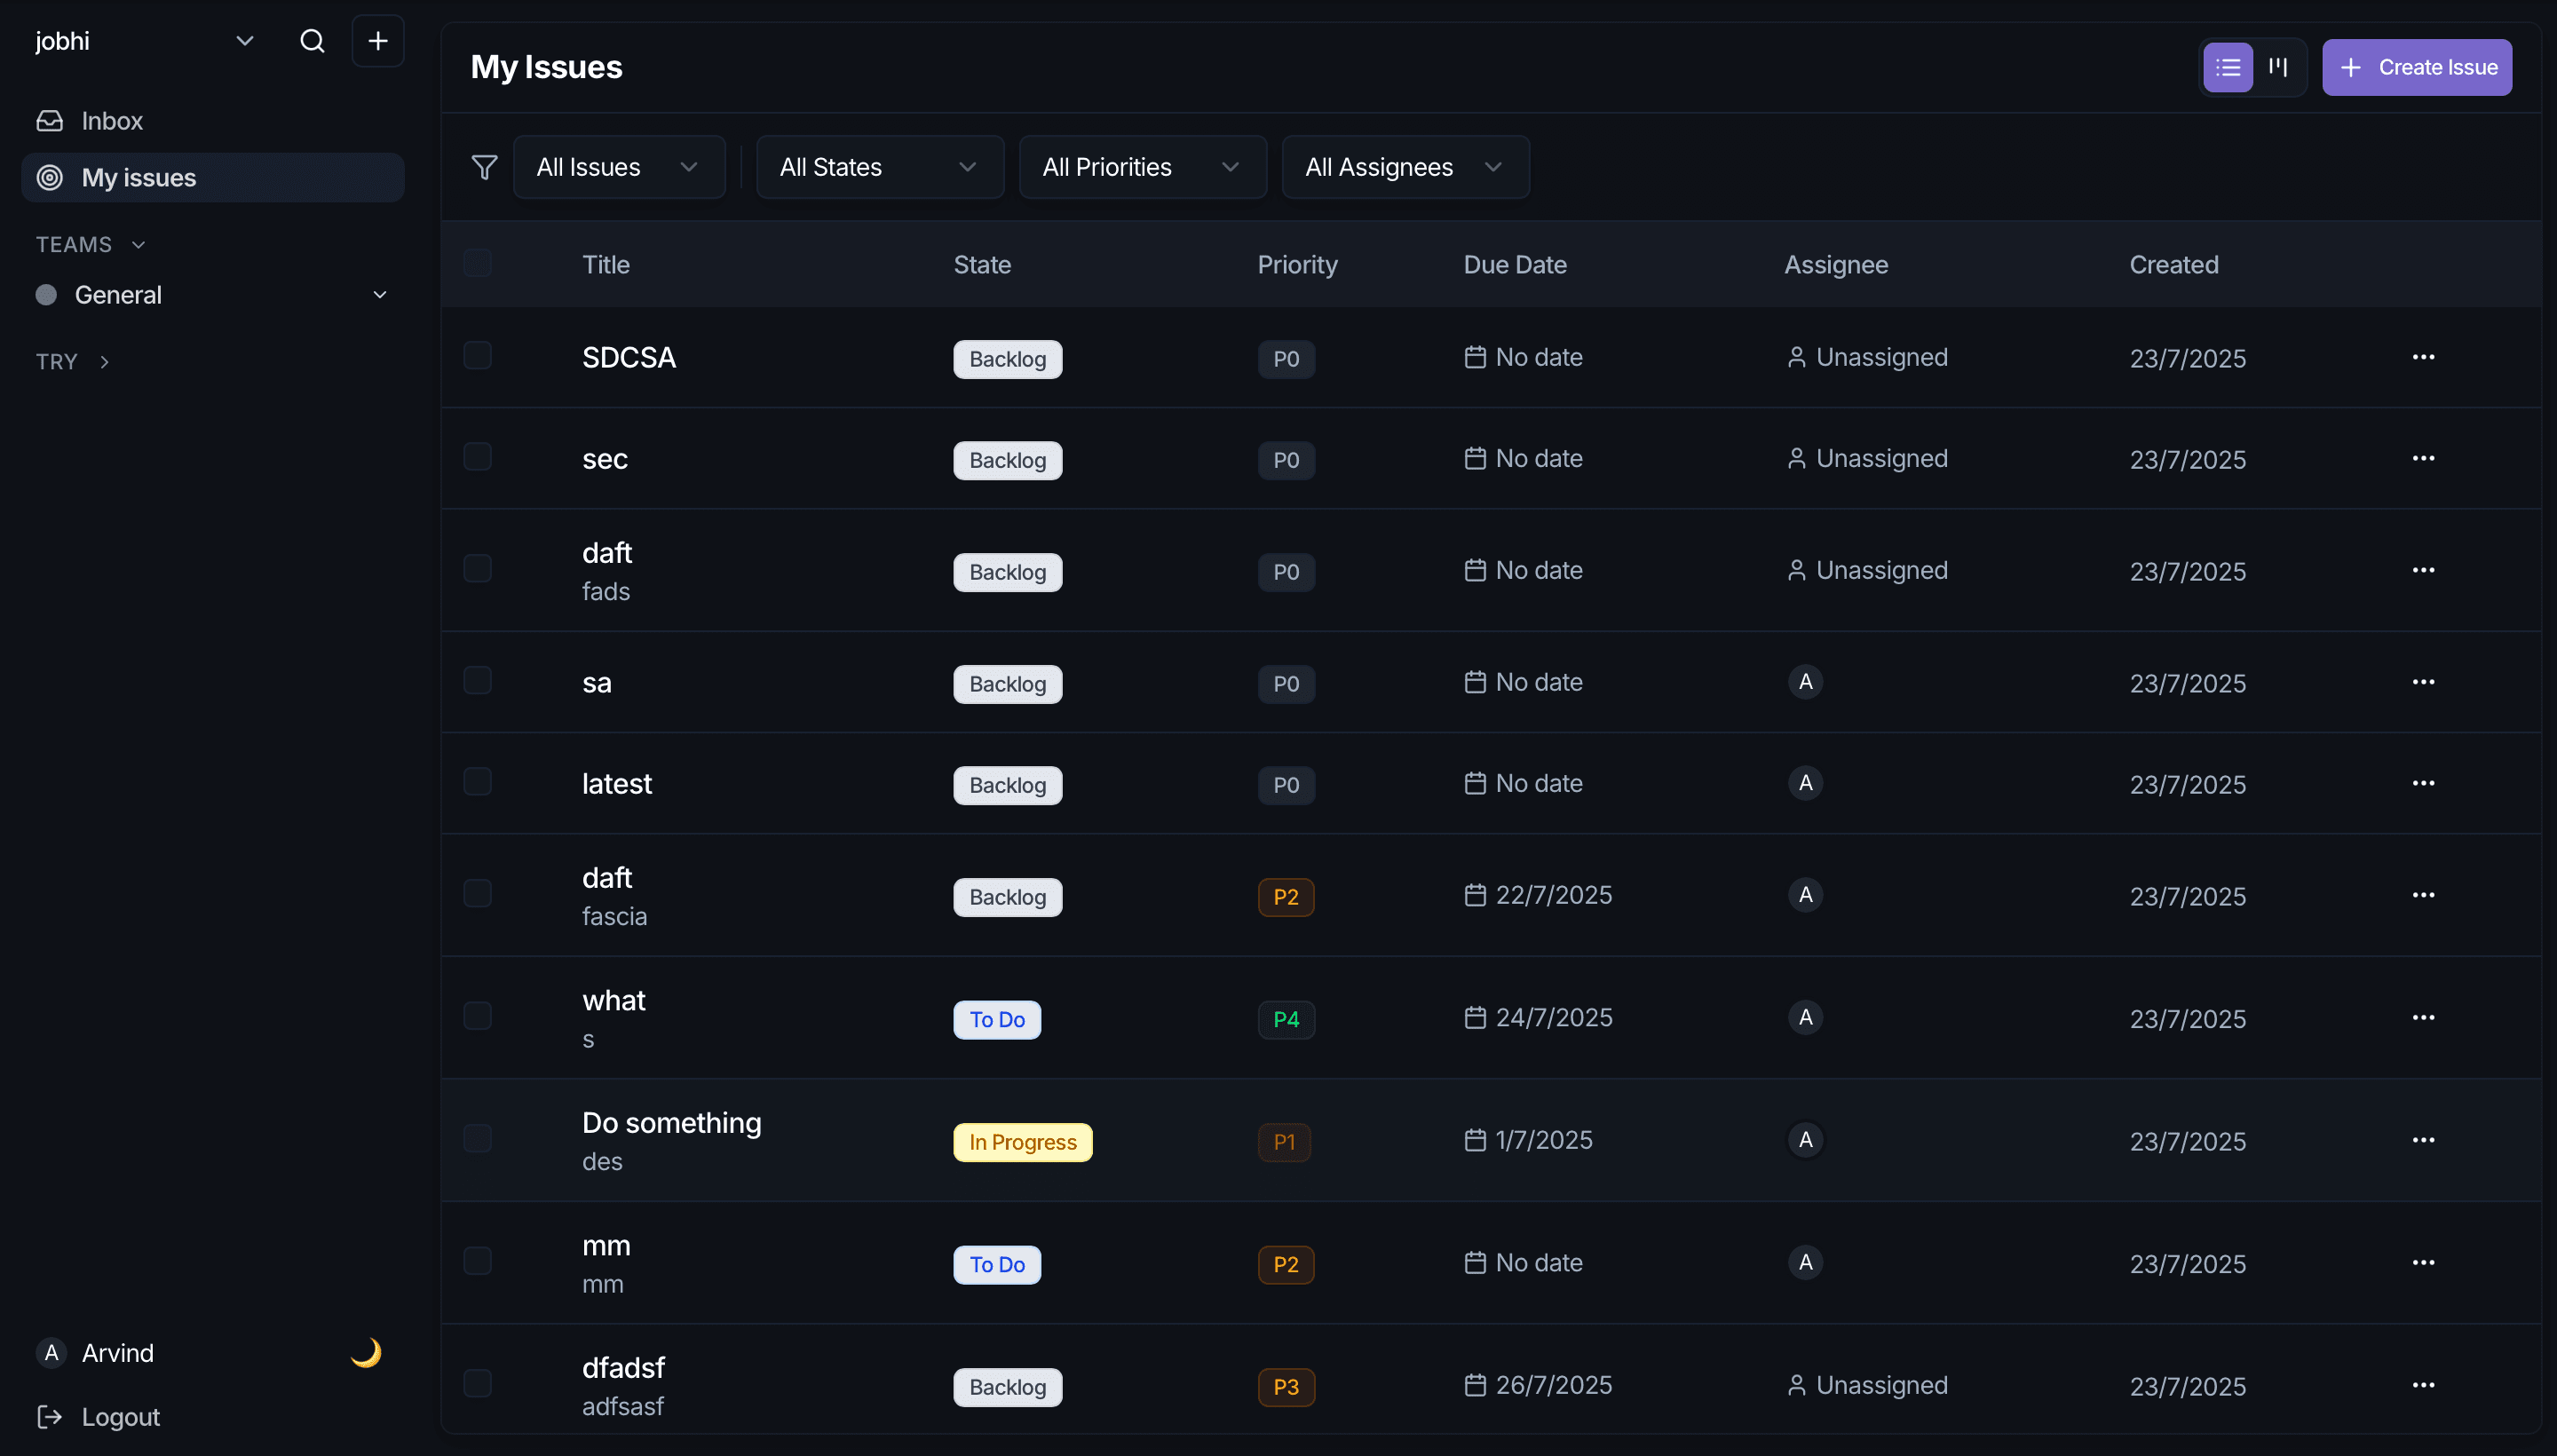The width and height of the screenshot is (2557, 1456).
Task: Check the select-all checkbox in the table header
Action: pyautogui.click(x=477, y=263)
